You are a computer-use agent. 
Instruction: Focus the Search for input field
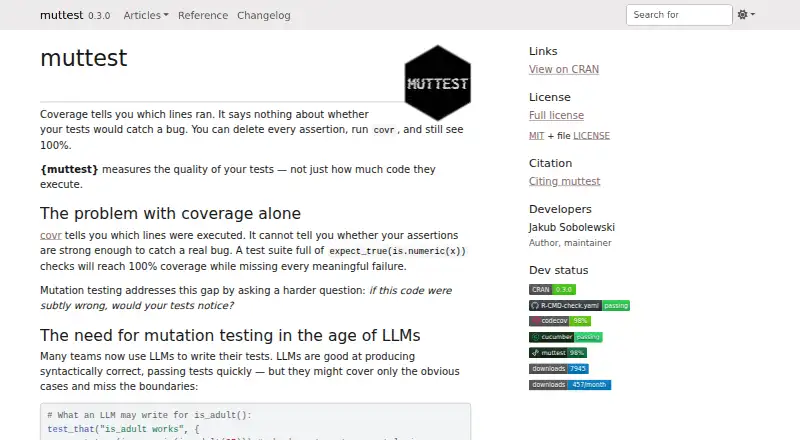[679, 15]
